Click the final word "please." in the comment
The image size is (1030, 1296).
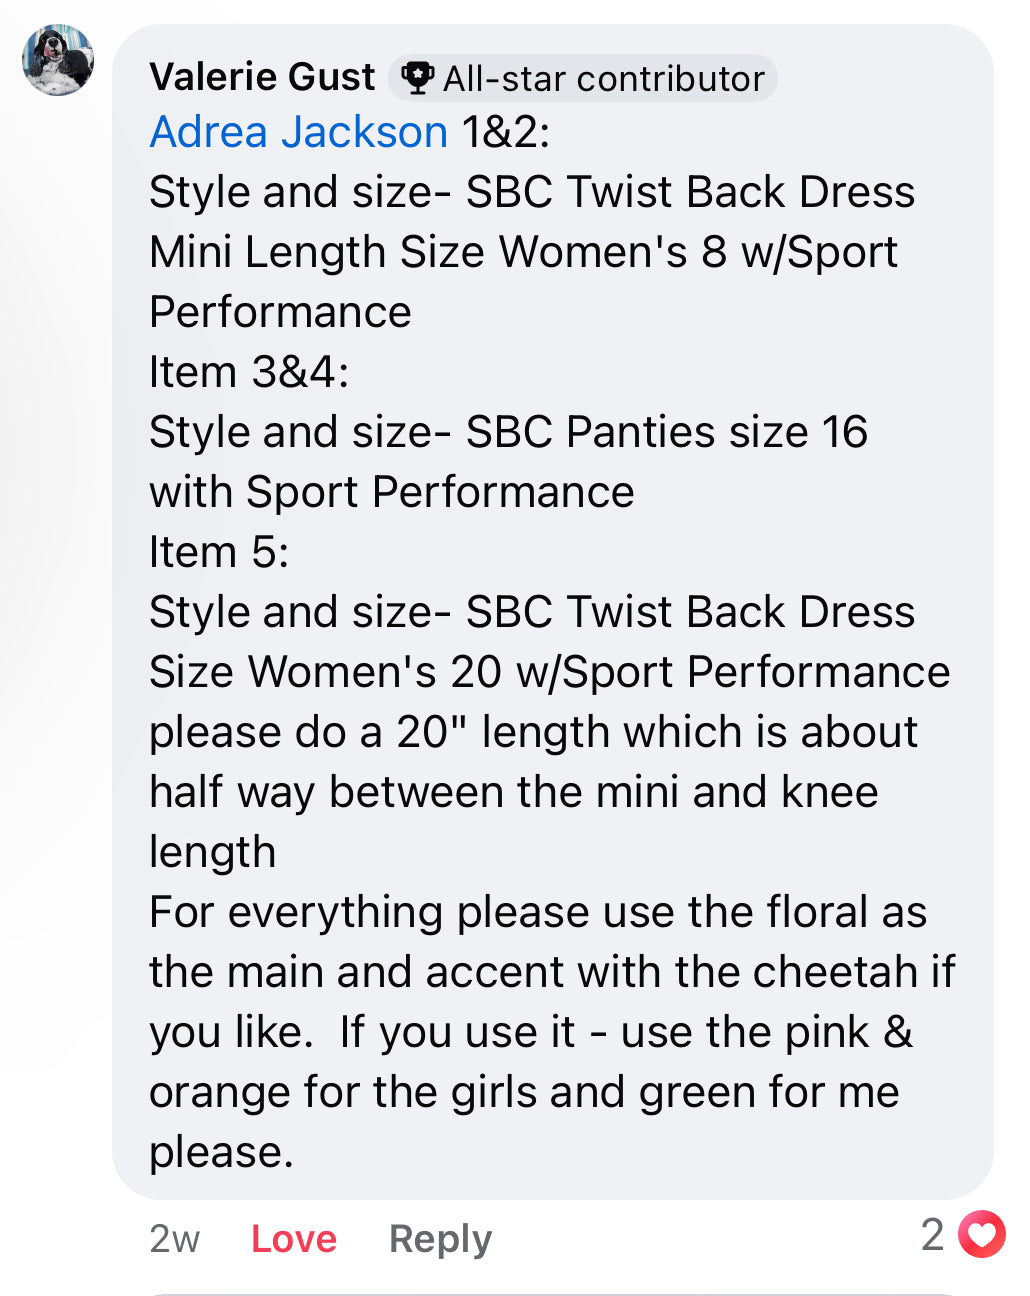pos(222,1153)
